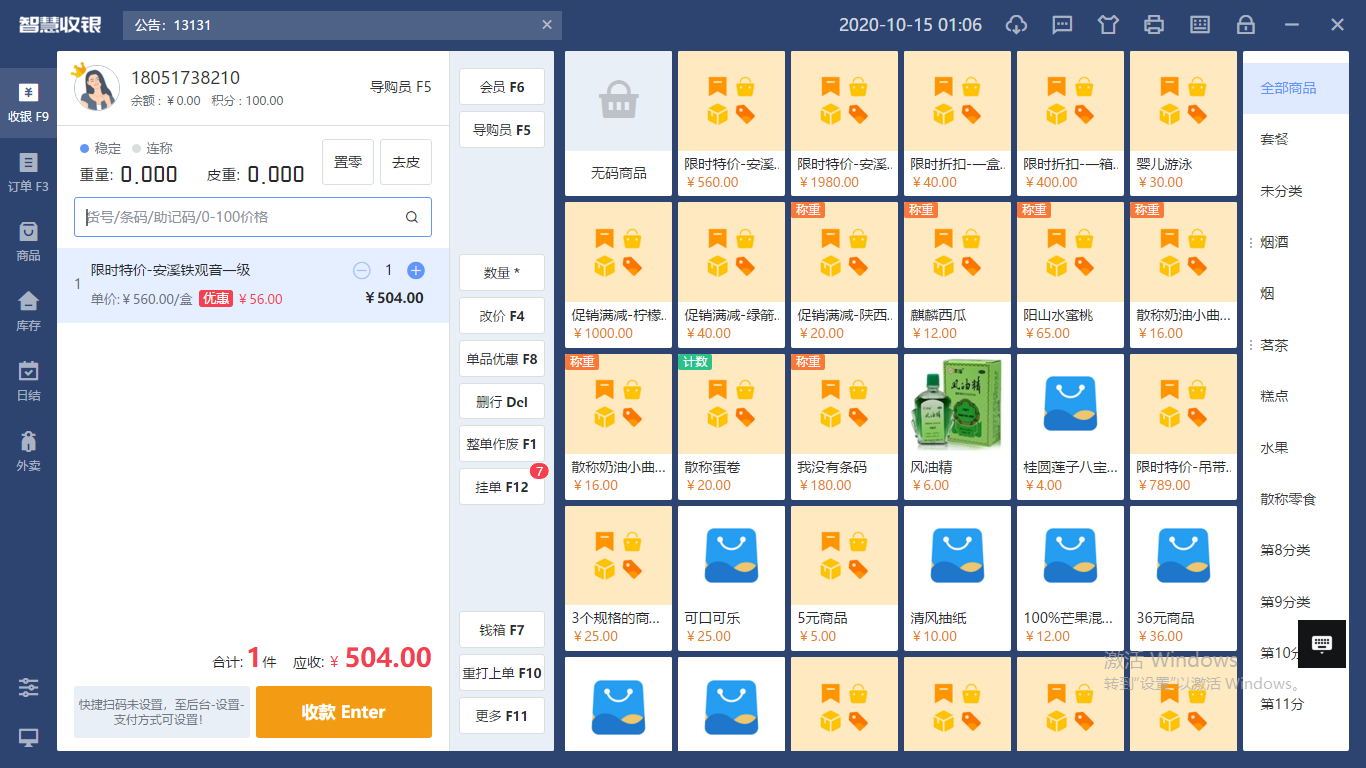Click the printer icon in top bar

pos(1154,25)
